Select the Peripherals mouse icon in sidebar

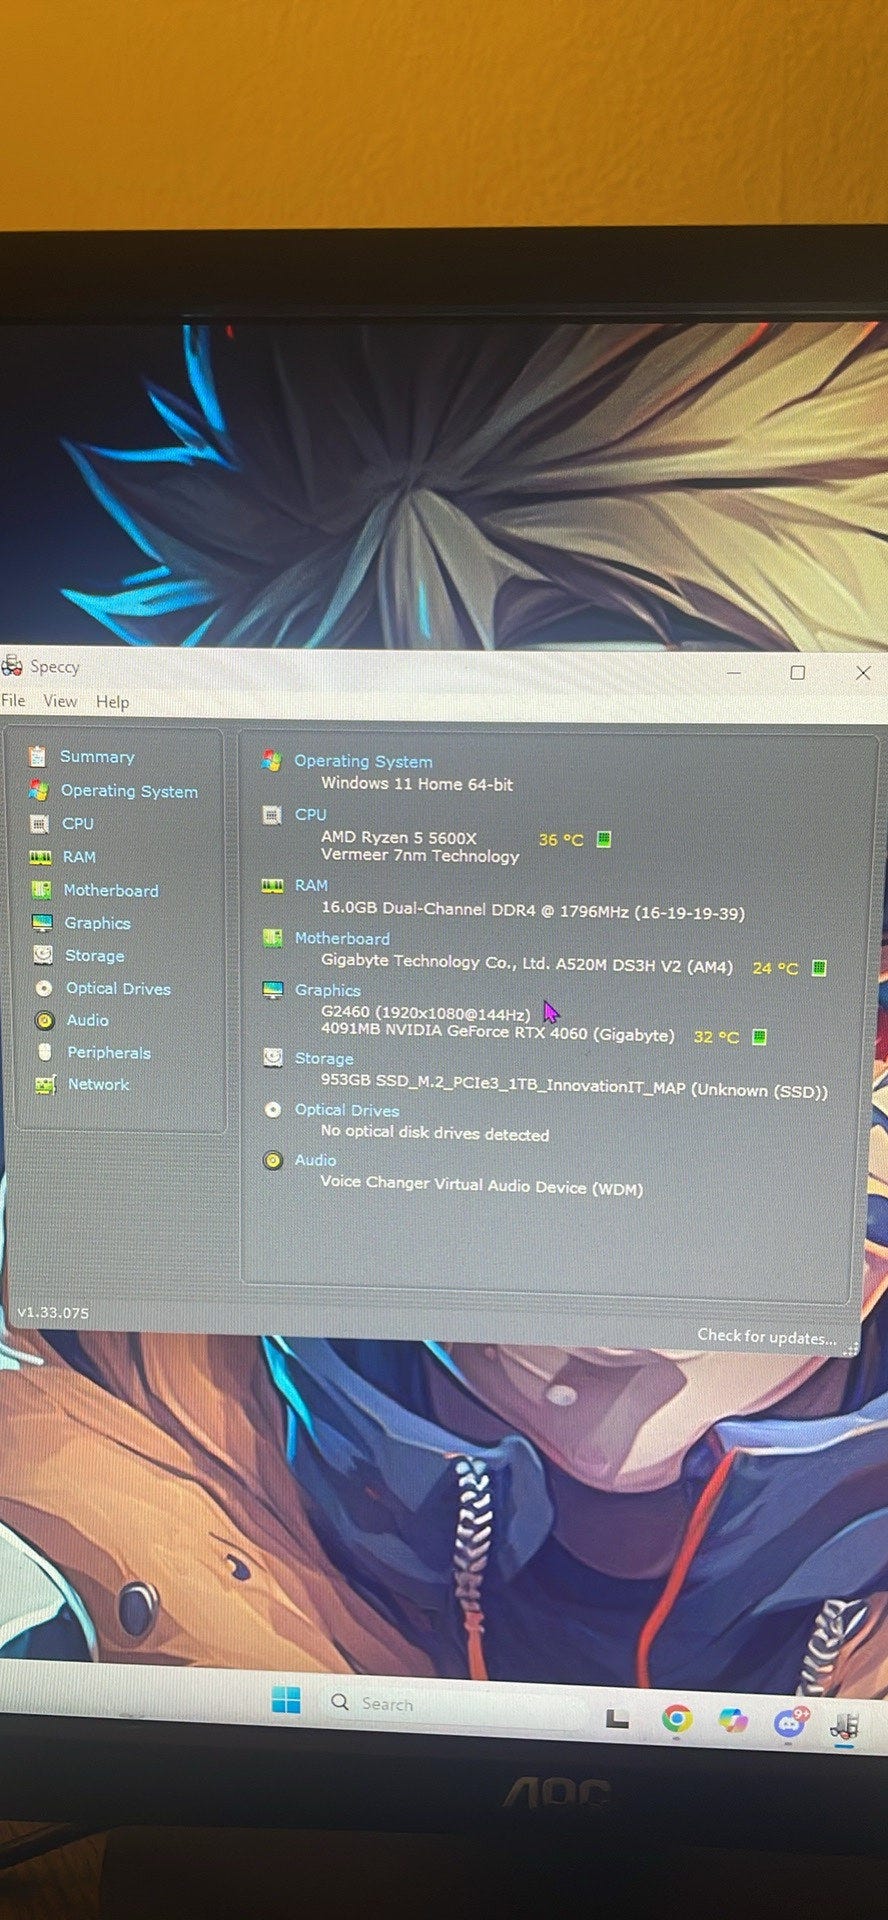click(x=44, y=1052)
